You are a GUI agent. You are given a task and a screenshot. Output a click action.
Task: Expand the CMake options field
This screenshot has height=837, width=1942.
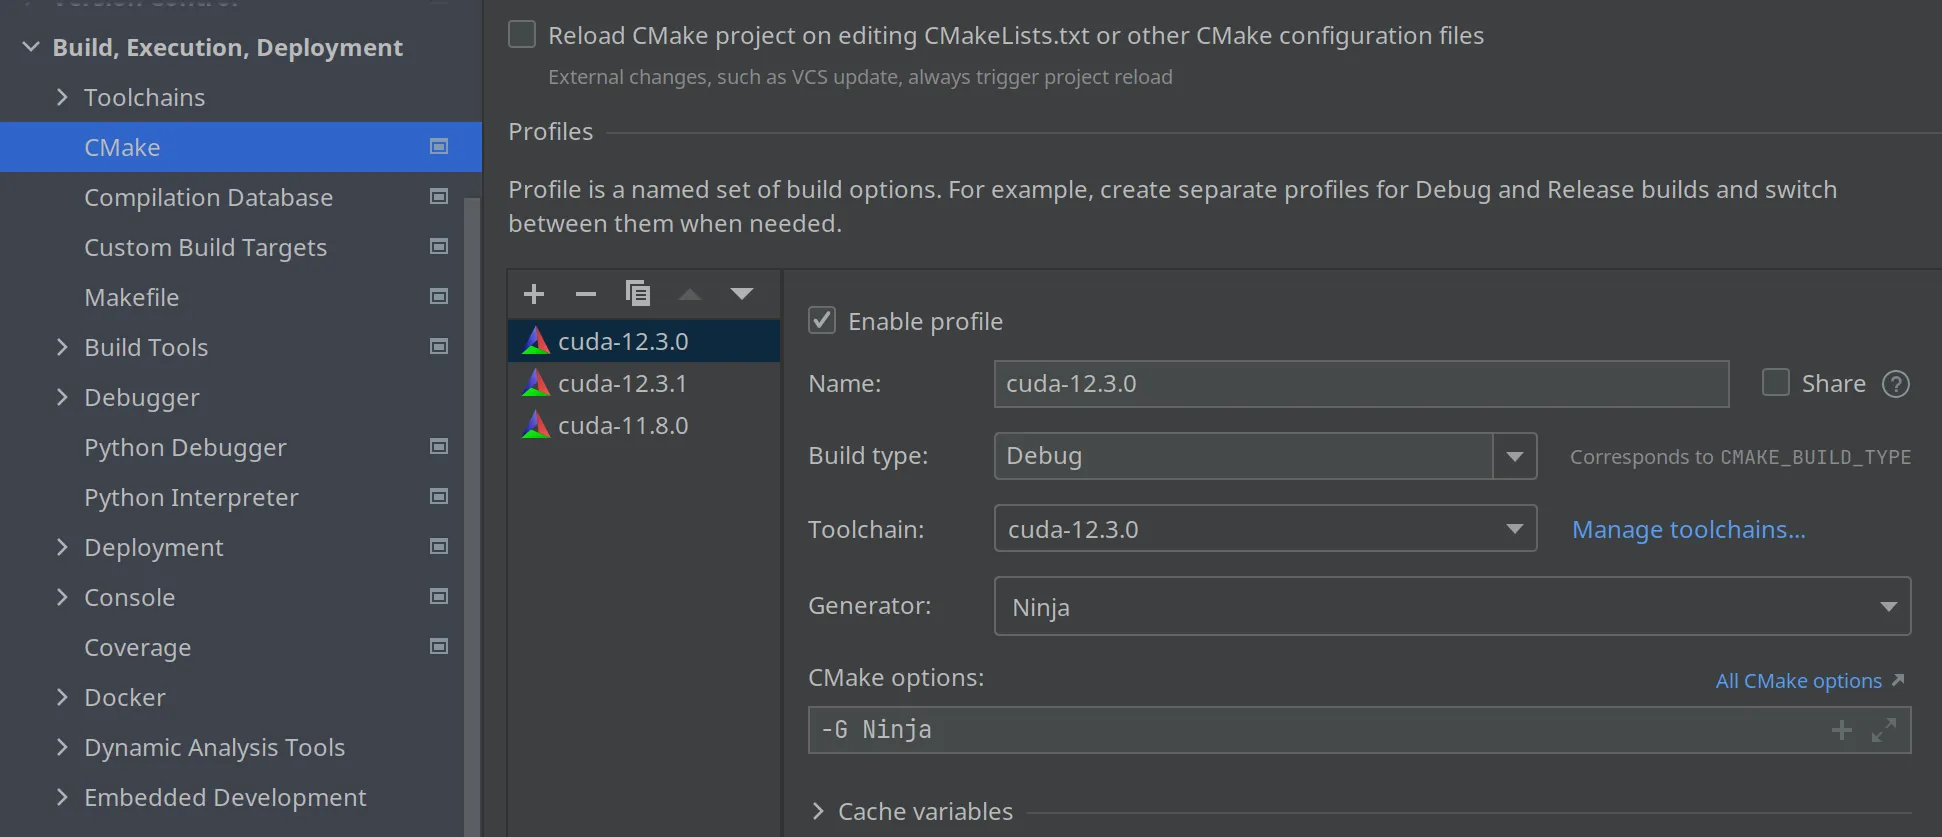(x=1884, y=731)
